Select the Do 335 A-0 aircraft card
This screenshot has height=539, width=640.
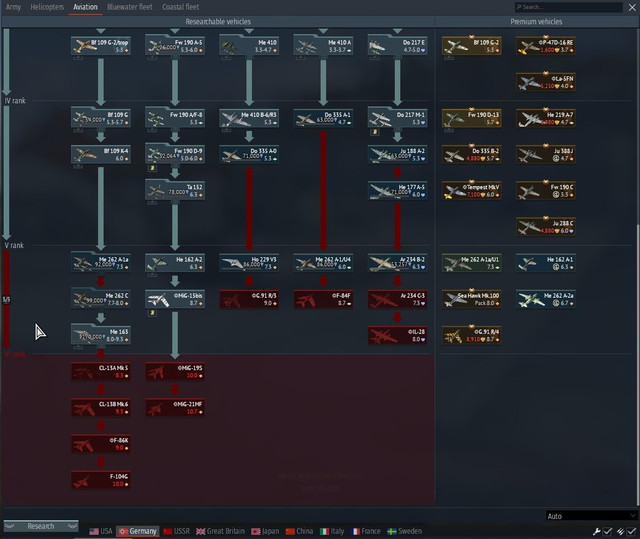[249, 155]
